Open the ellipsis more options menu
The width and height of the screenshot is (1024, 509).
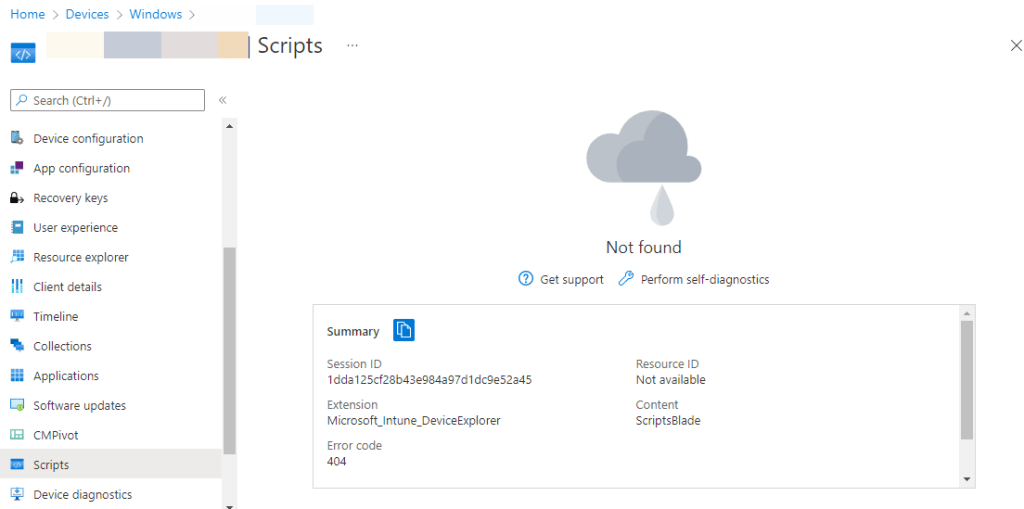coord(352,45)
